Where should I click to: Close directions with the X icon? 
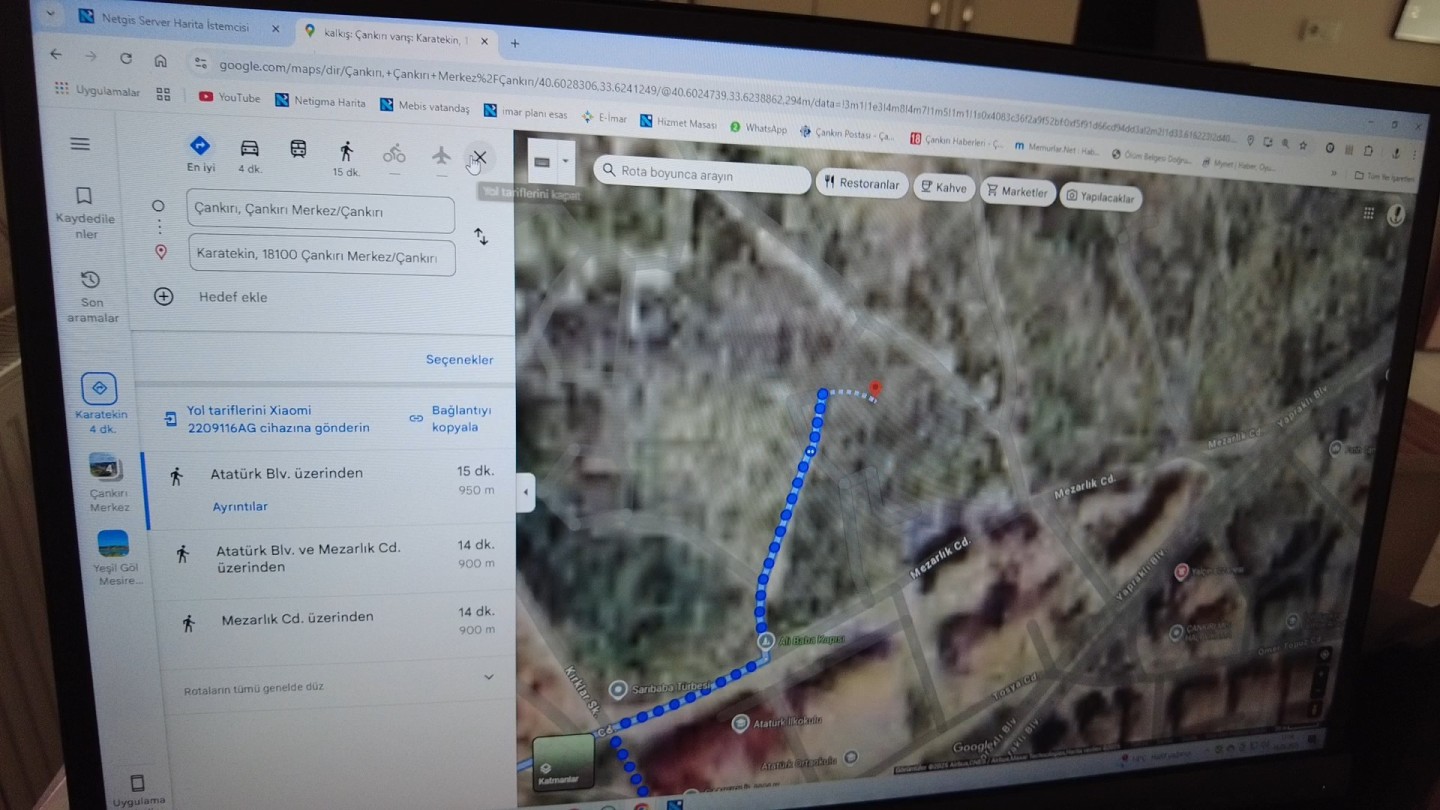point(480,157)
